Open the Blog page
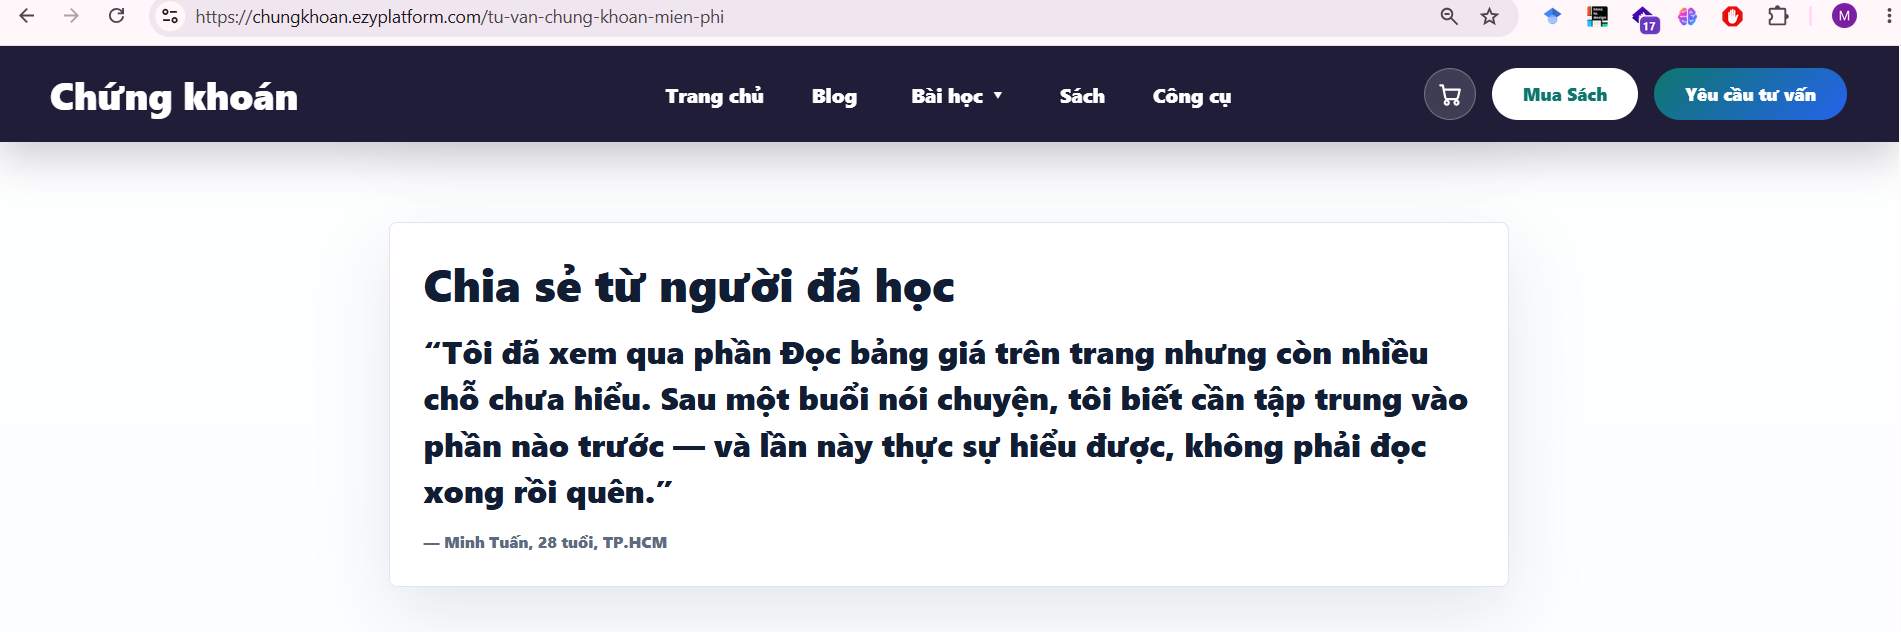This screenshot has height=632, width=1901. point(834,96)
